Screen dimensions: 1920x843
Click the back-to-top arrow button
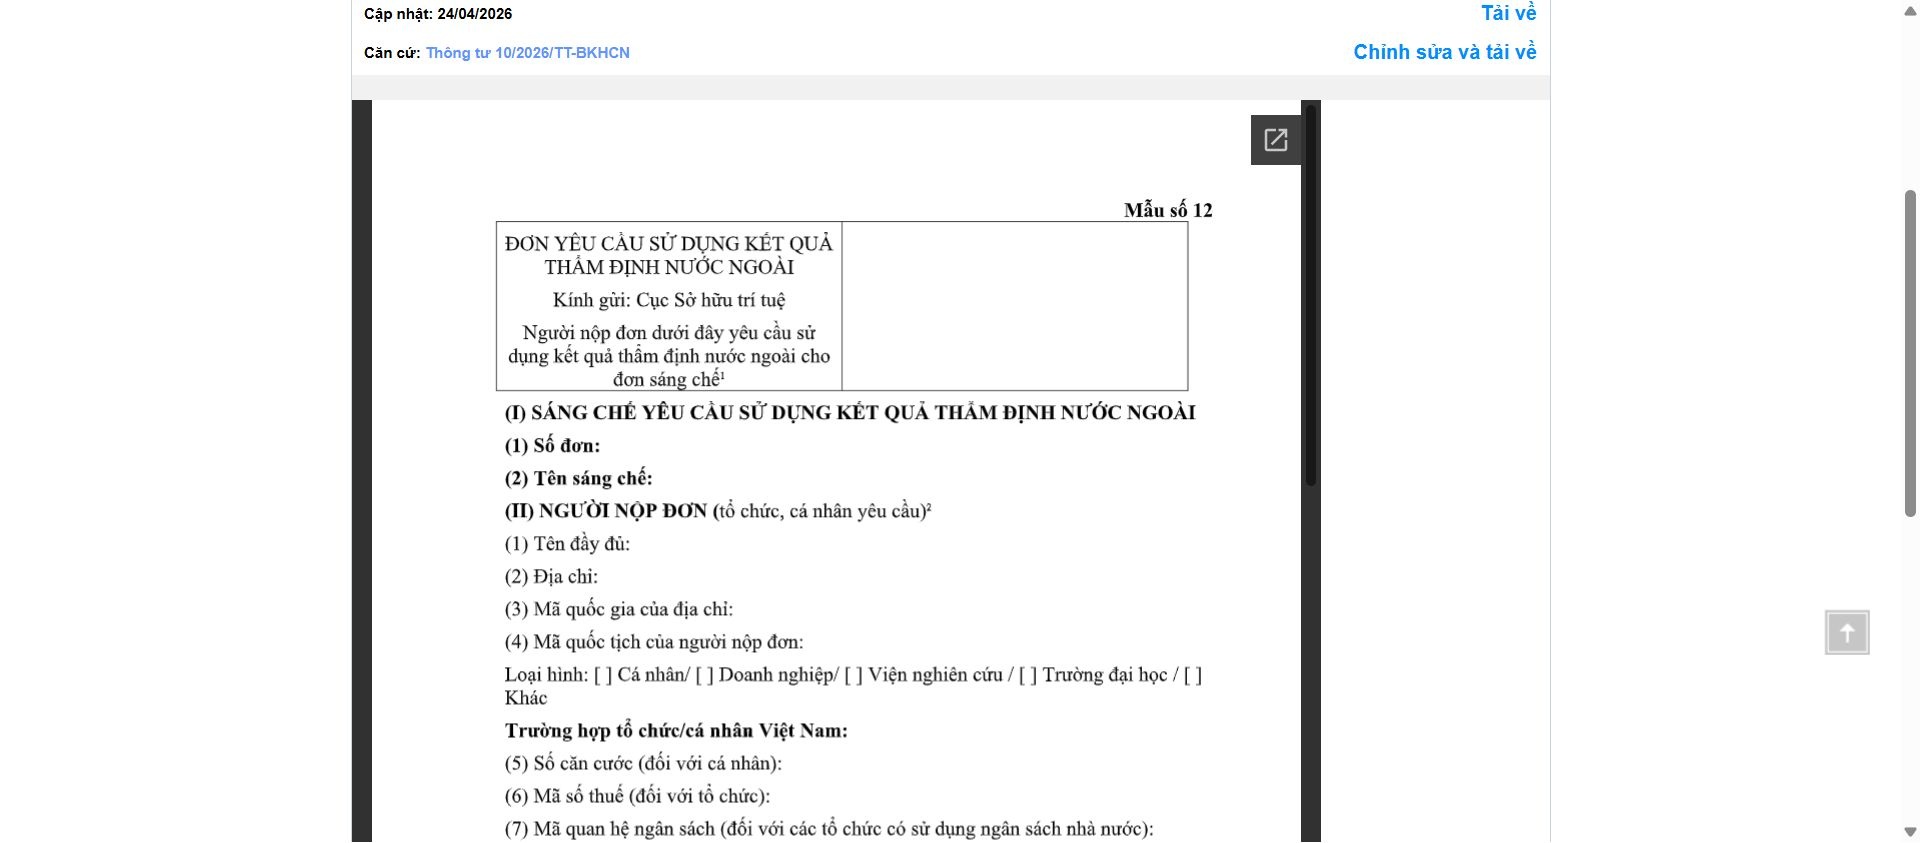tap(1847, 633)
